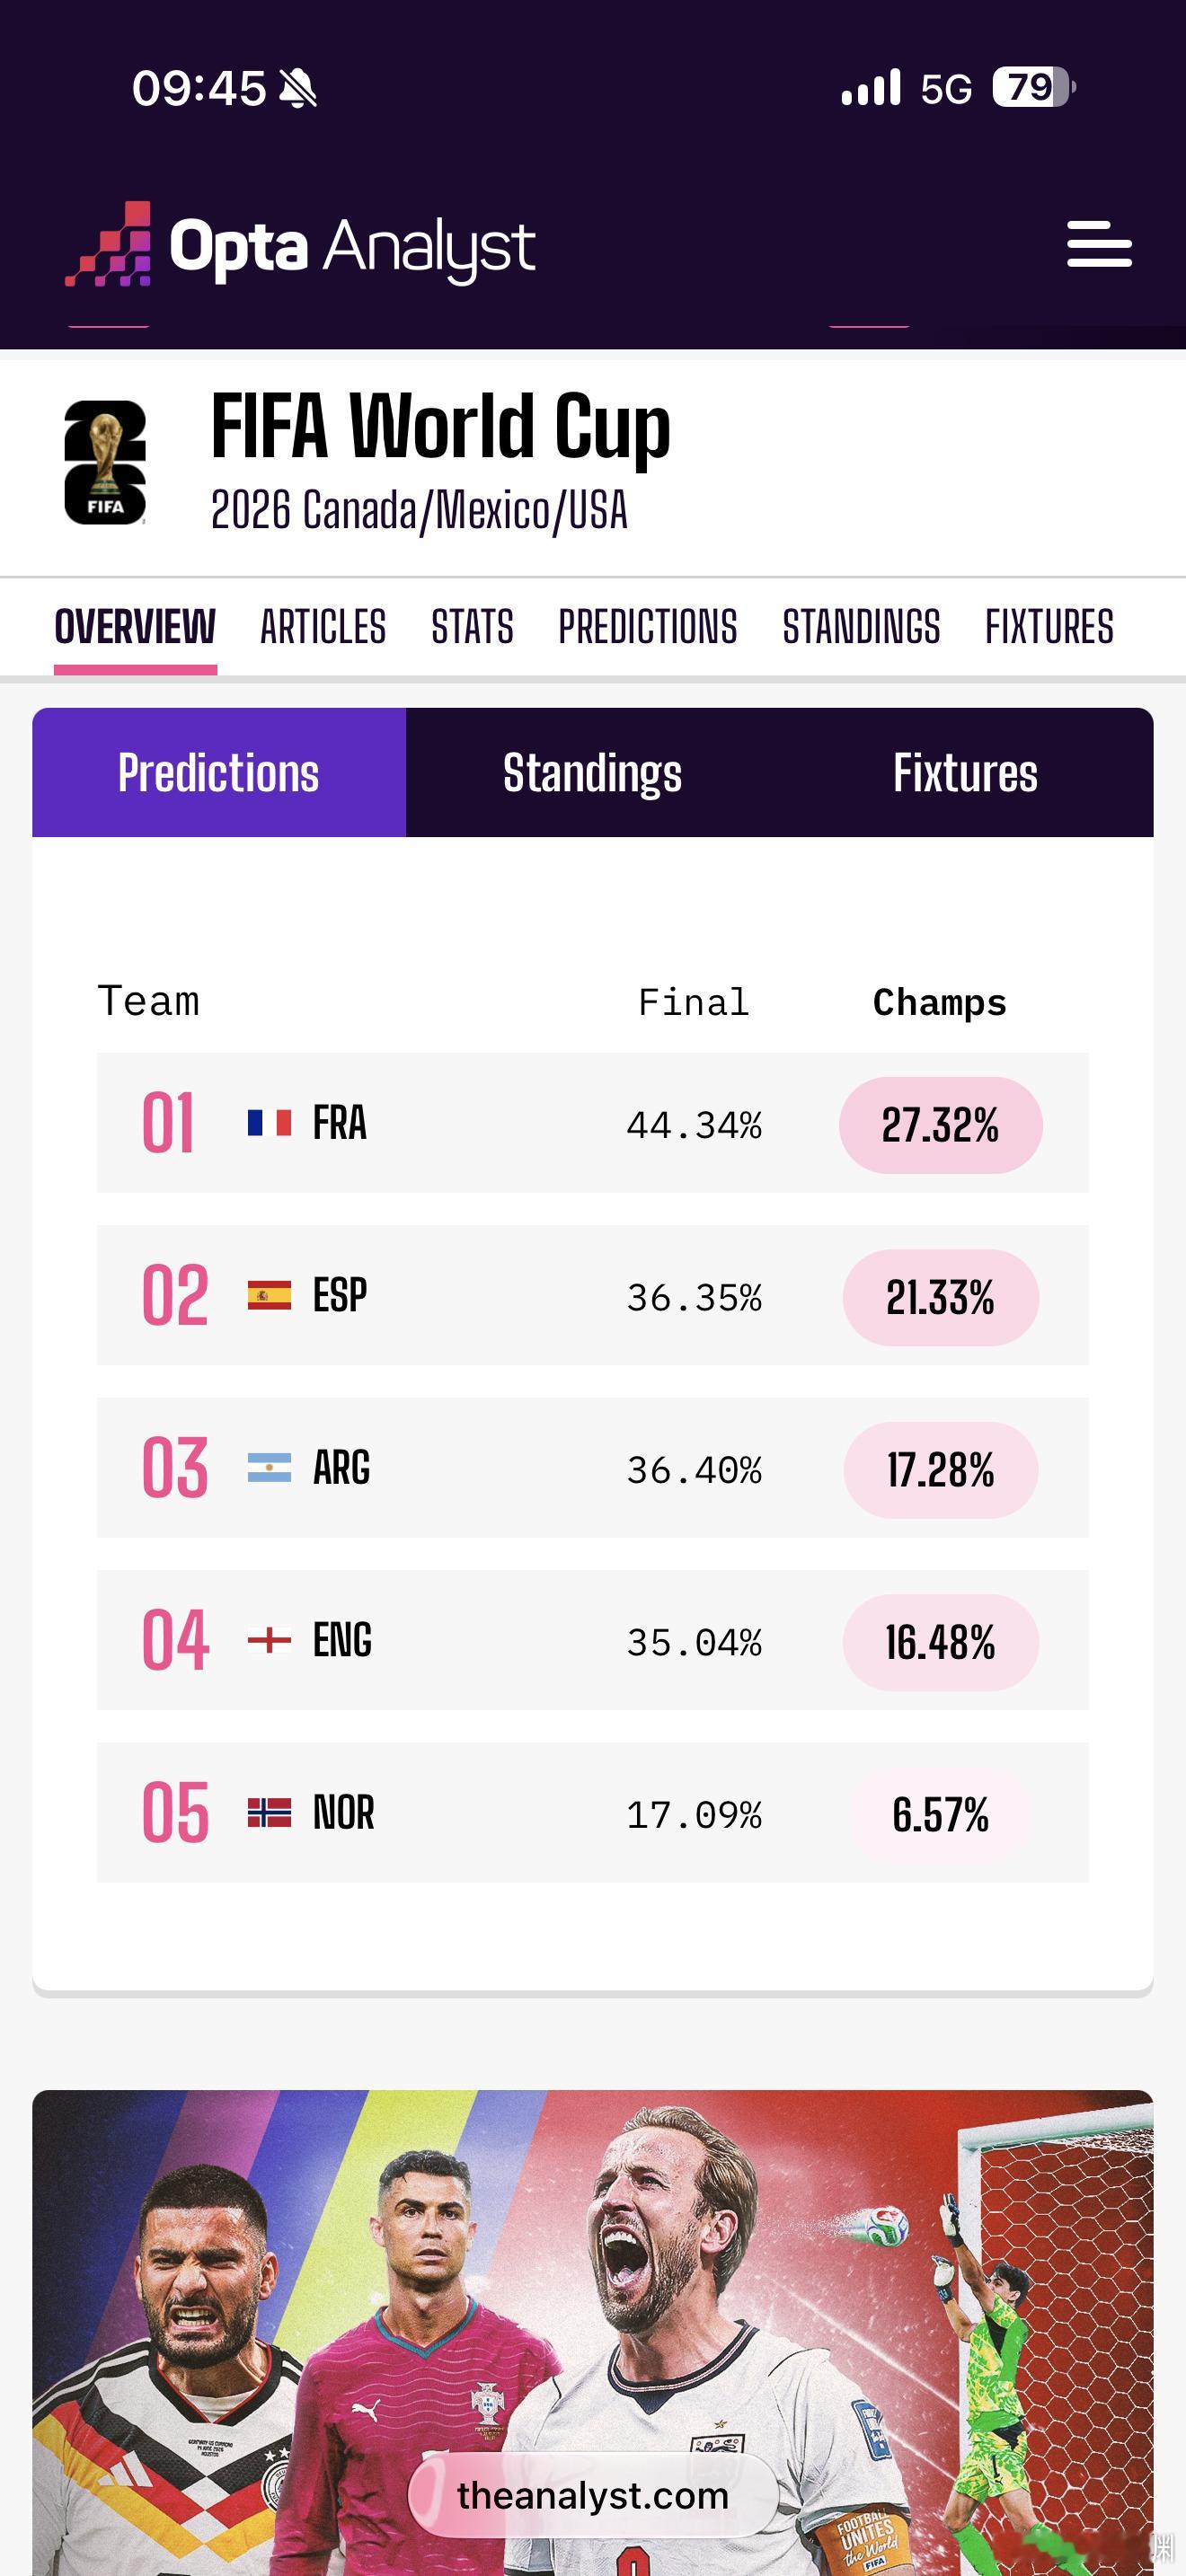The height and width of the screenshot is (2576, 1186).
Task: Tap the France flag icon
Action: (269, 1122)
